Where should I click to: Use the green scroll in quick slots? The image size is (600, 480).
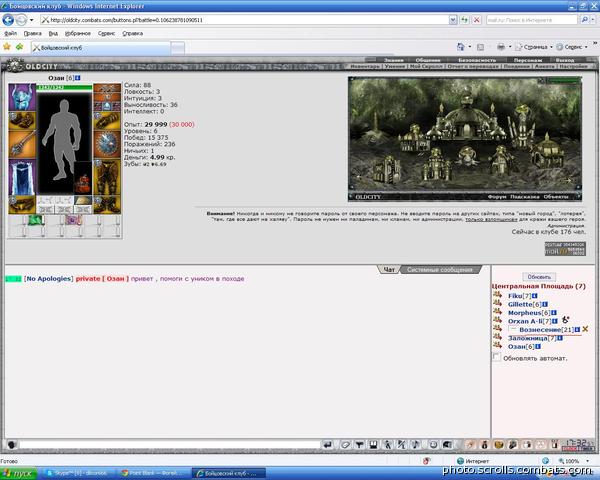point(36,220)
